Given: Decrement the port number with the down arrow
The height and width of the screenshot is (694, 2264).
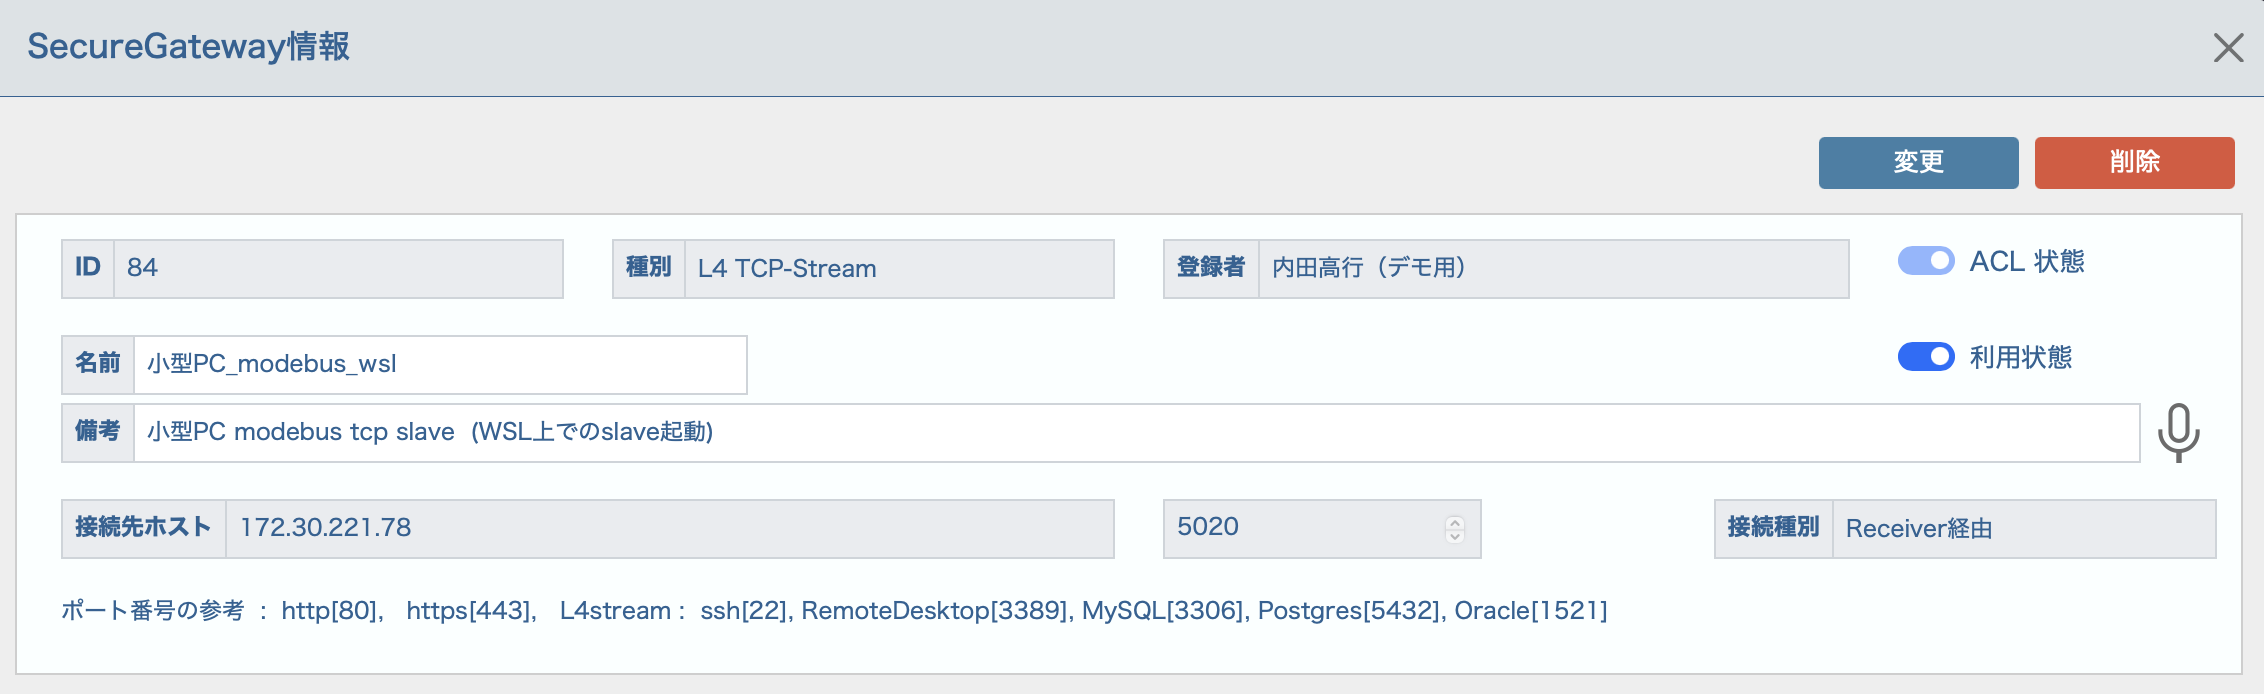Looking at the screenshot, I should pyautogui.click(x=1455, y=536).
